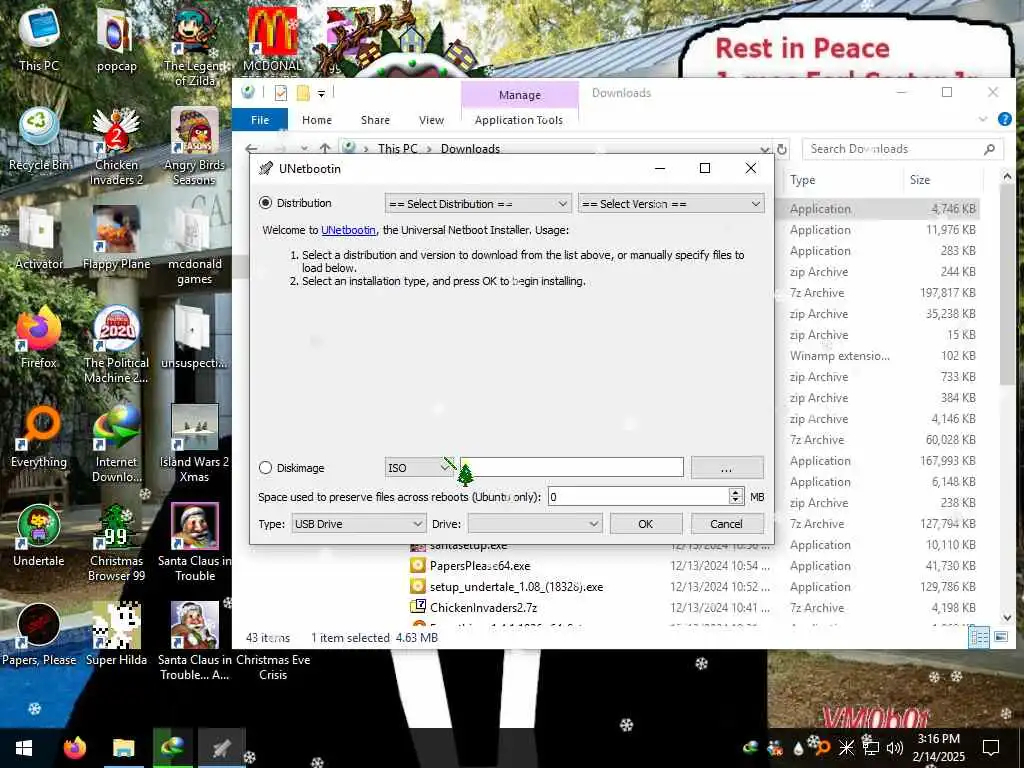Open Internet Download Manager desktop shortcut
Screen dimensions: 1024x768
tap(116, 443)
